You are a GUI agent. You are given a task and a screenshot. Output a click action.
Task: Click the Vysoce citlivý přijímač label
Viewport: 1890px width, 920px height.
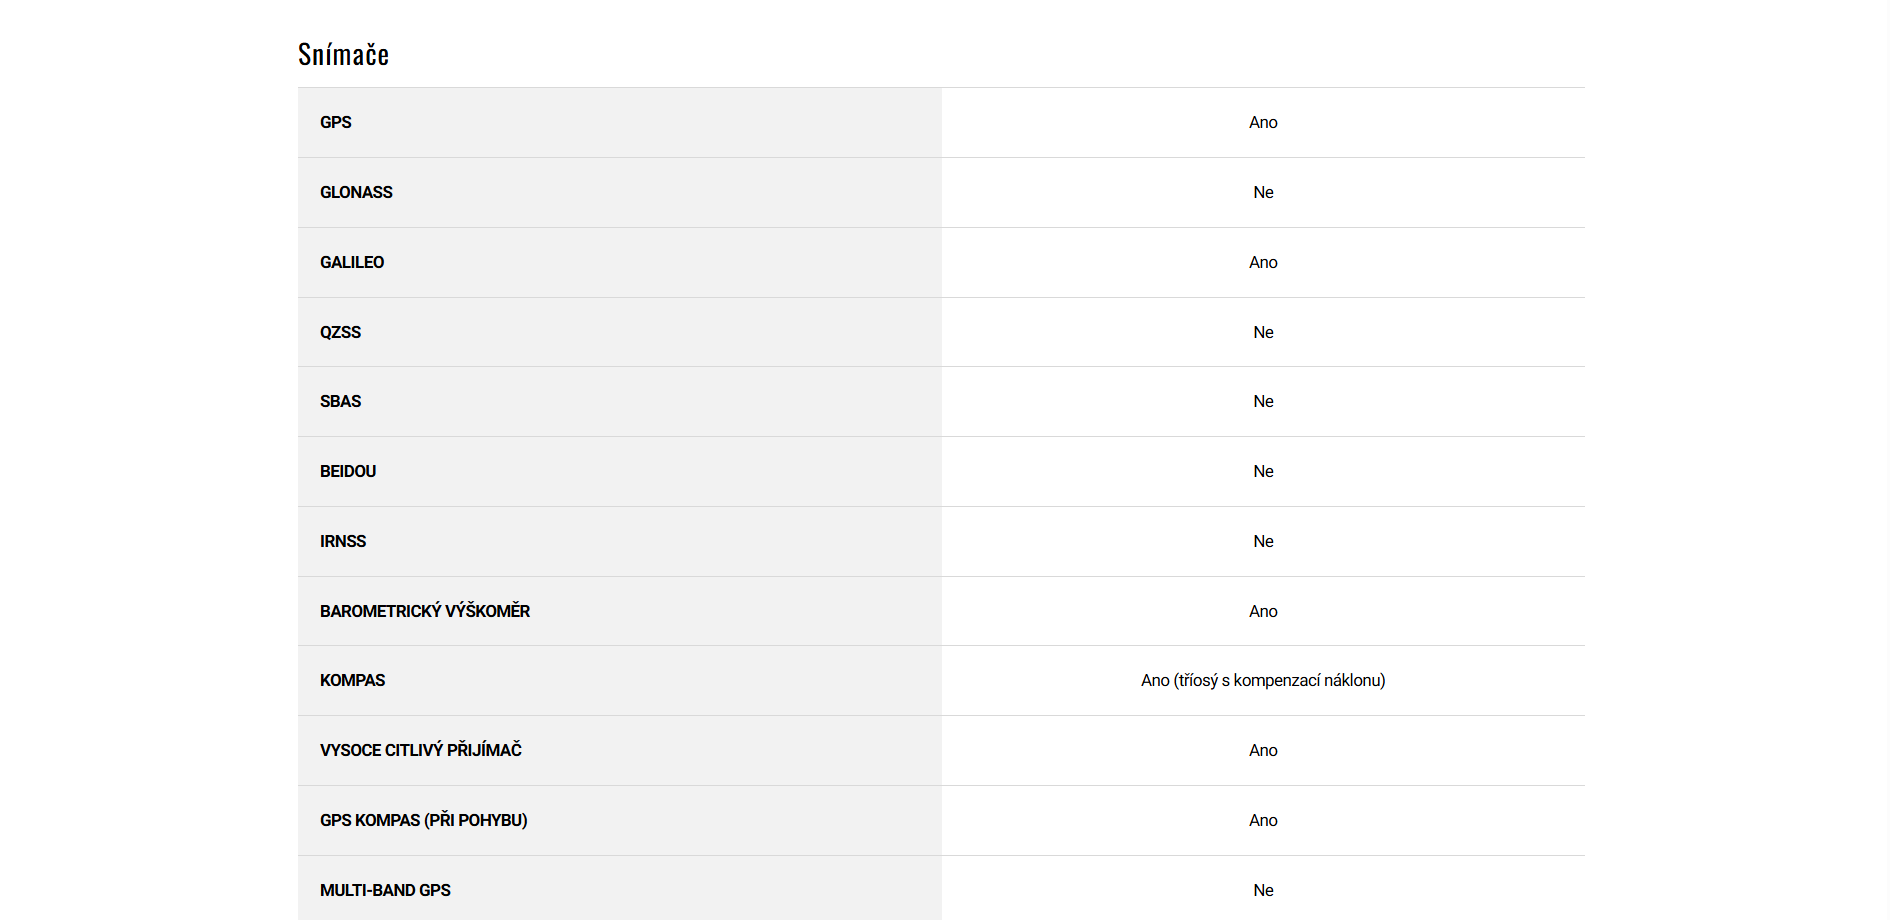click(x=421, y=750)
